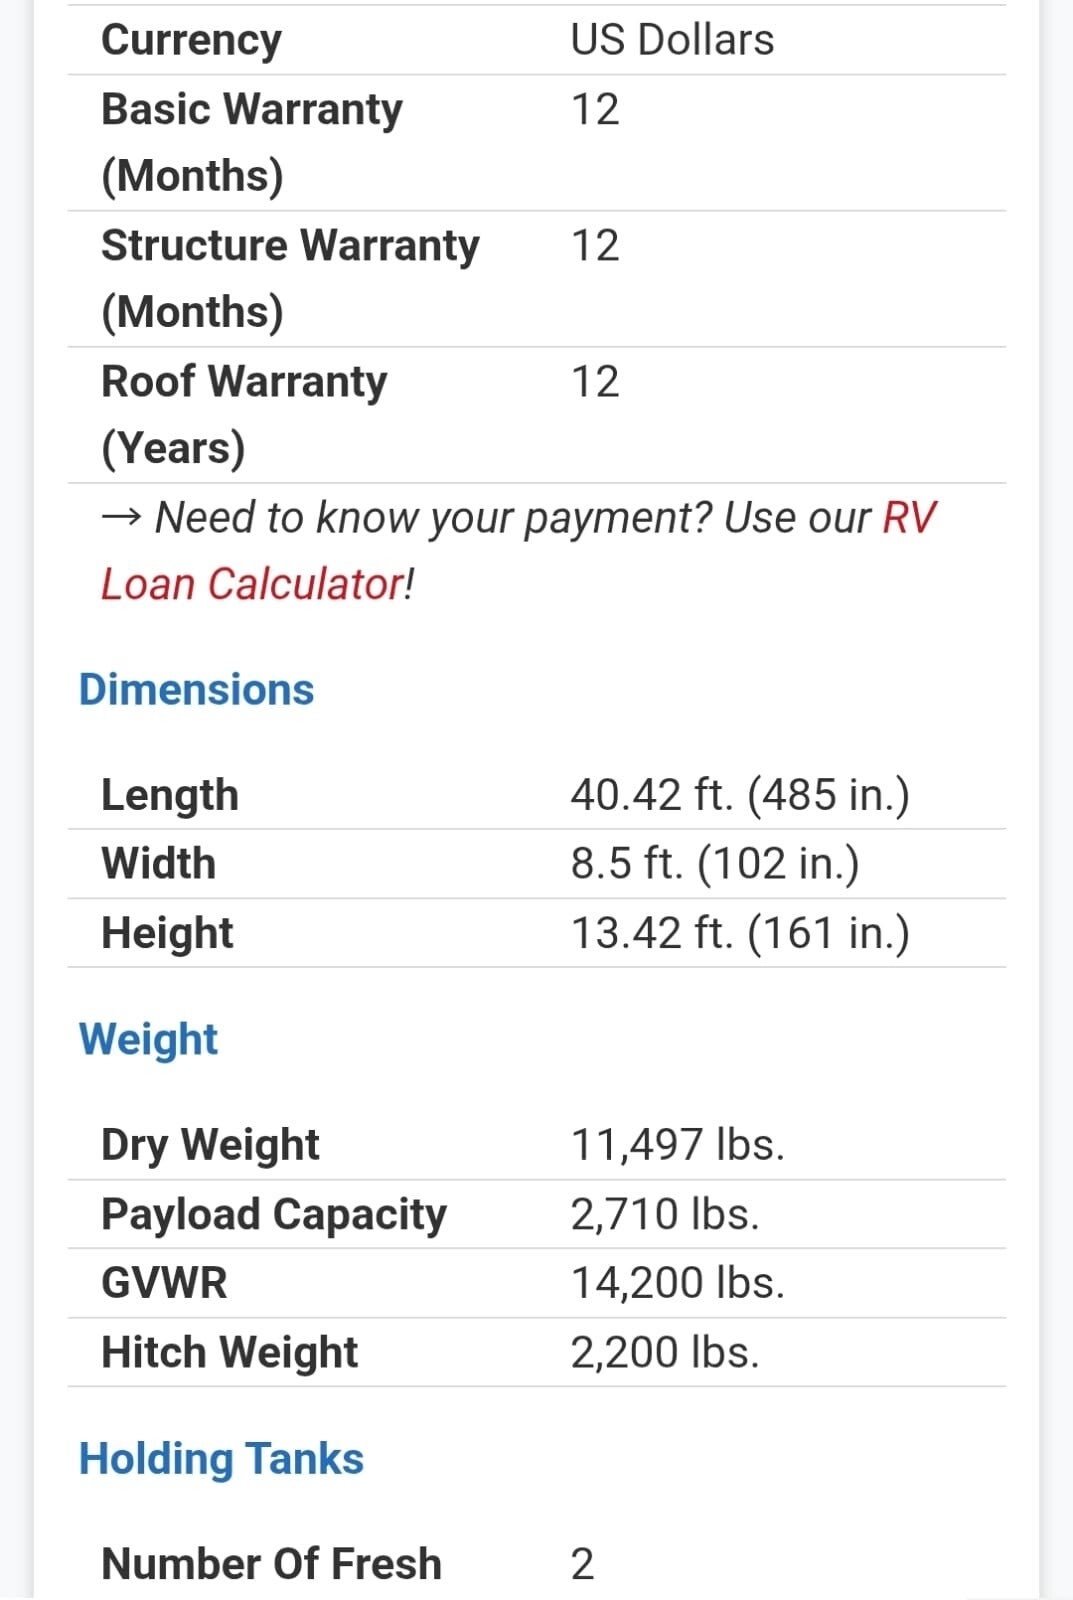
Task: Tap the Dry Weight label
Action: [x=210, y=1145]
